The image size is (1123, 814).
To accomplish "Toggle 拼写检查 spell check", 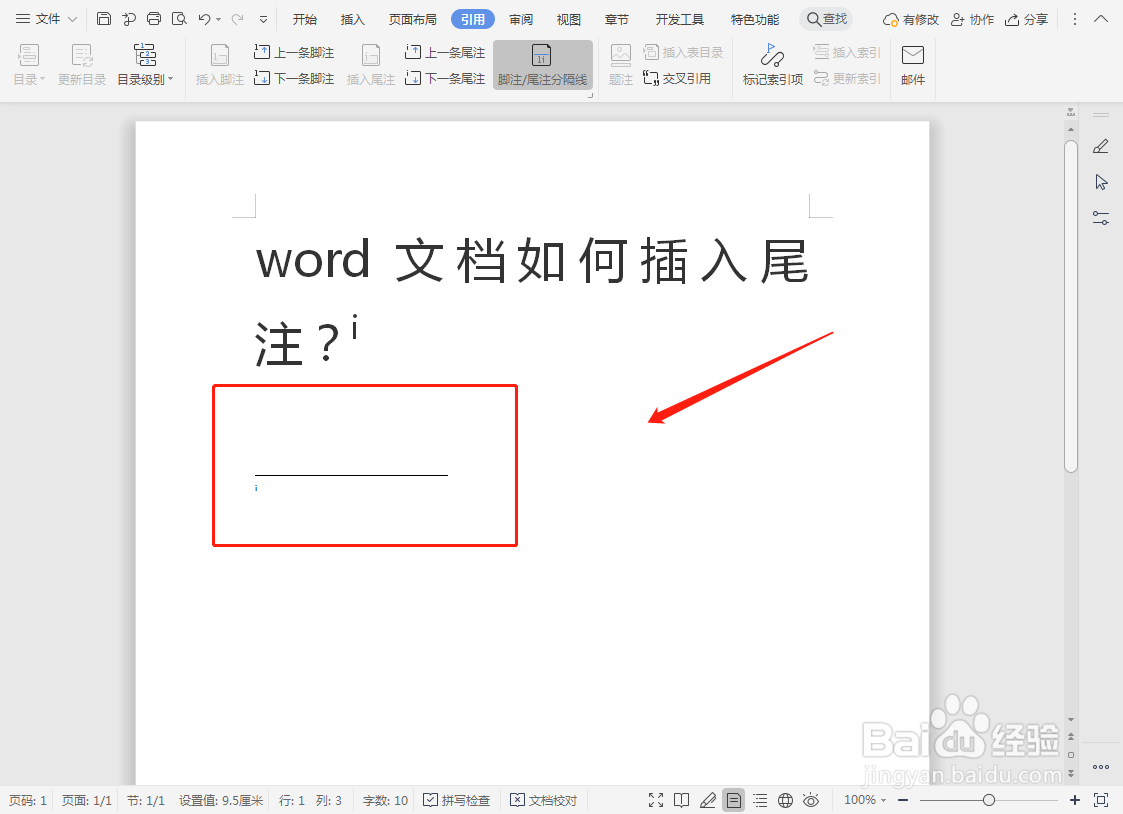I will click(x=456, y=800).
